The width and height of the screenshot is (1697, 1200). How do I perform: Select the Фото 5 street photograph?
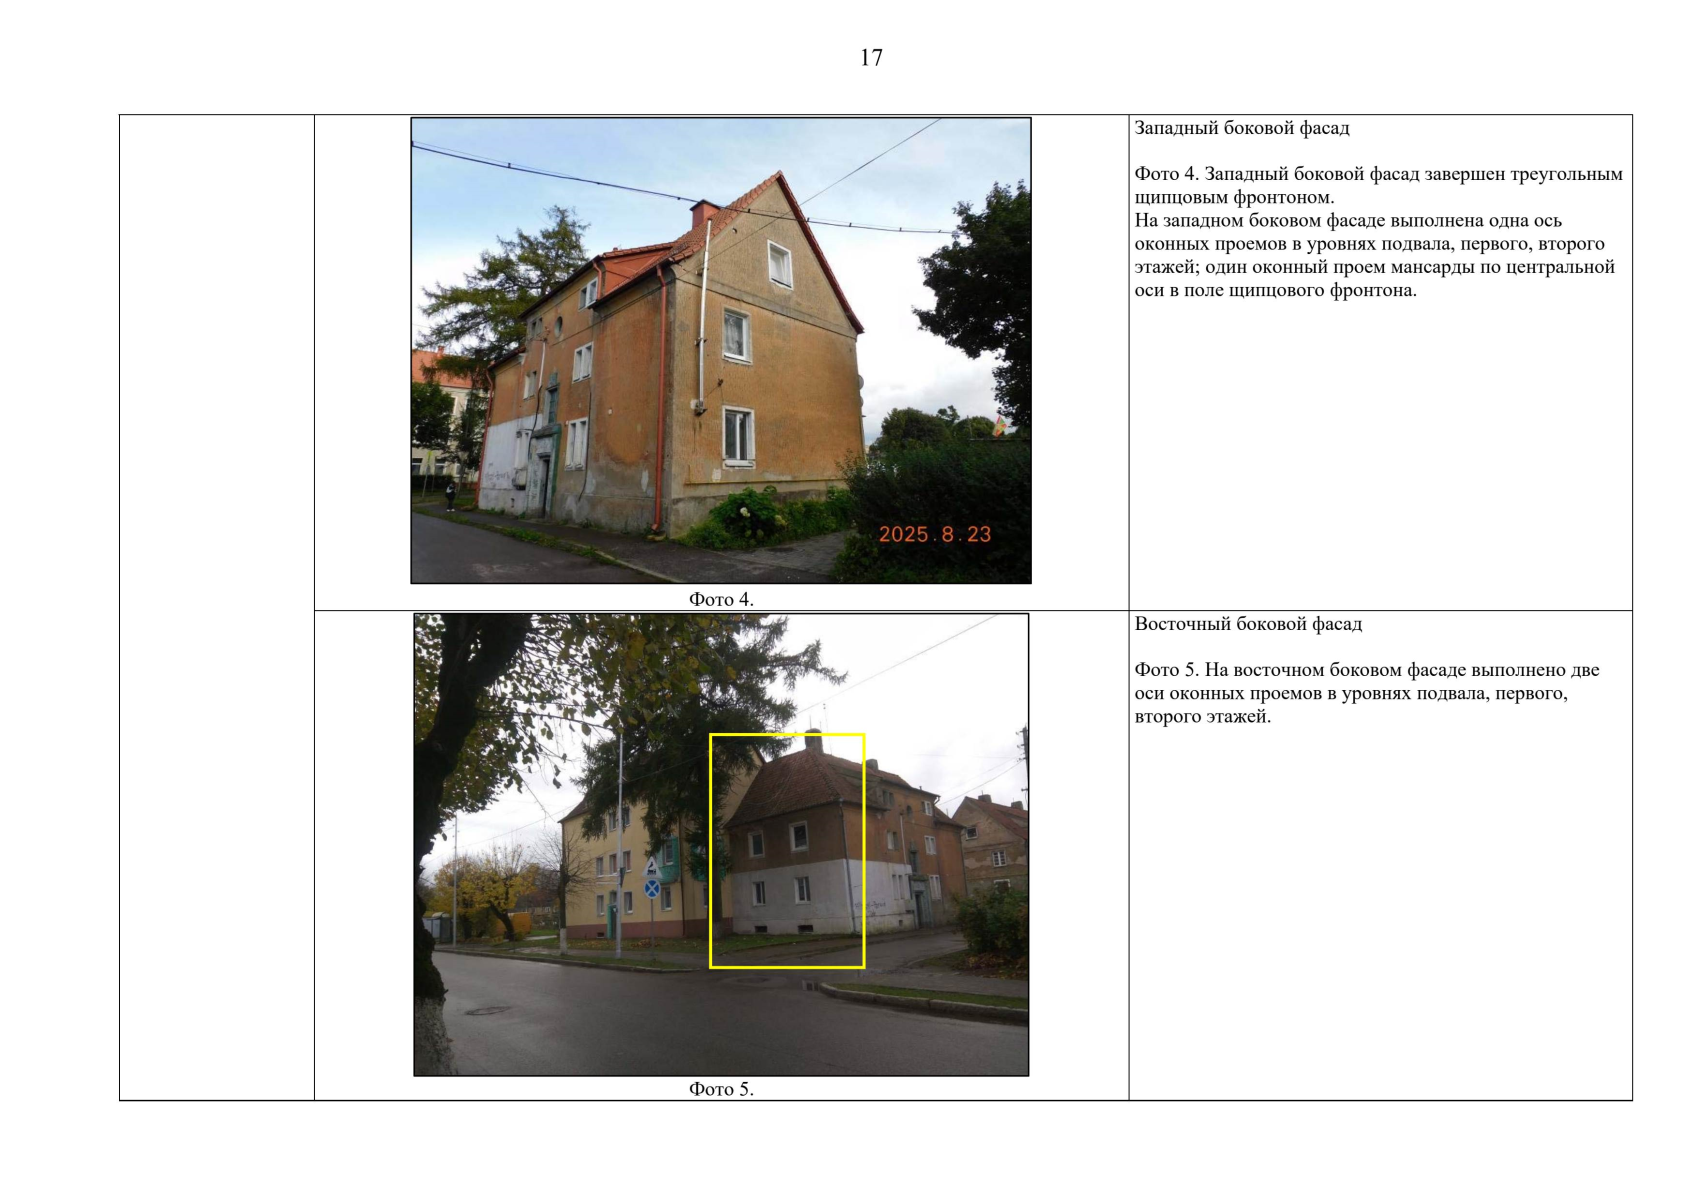click(x=721, y=845)
